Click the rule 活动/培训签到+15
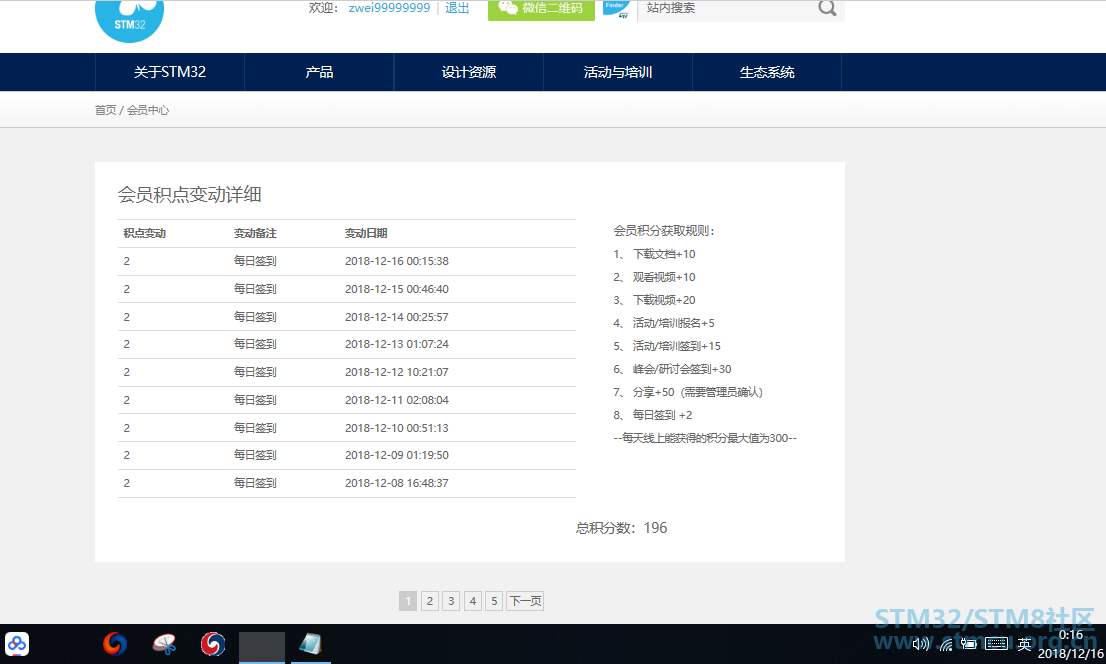Viewport: 1106px width, 664px height. click(676, 346)
